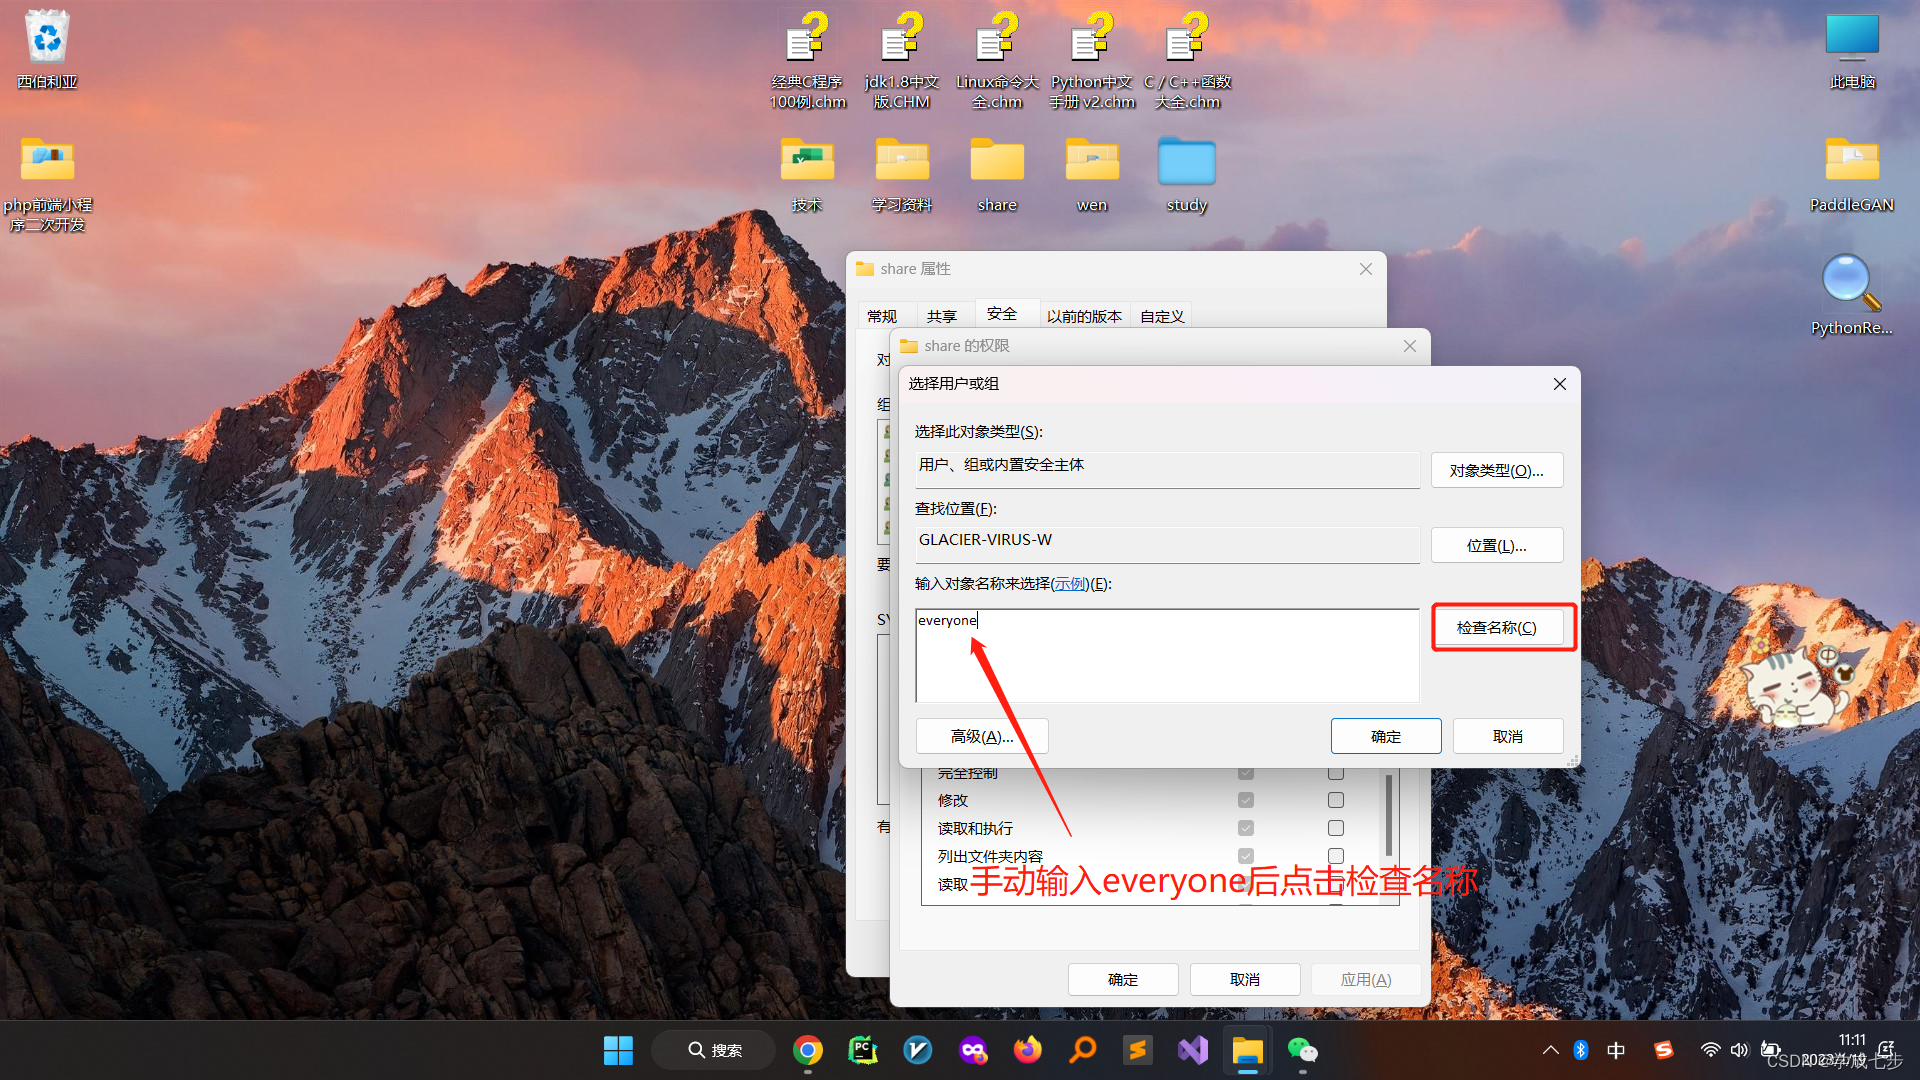Open the 对象类型(O)... chooser
Viewport: 1920px width, 1080px height.
point(1496,470)
